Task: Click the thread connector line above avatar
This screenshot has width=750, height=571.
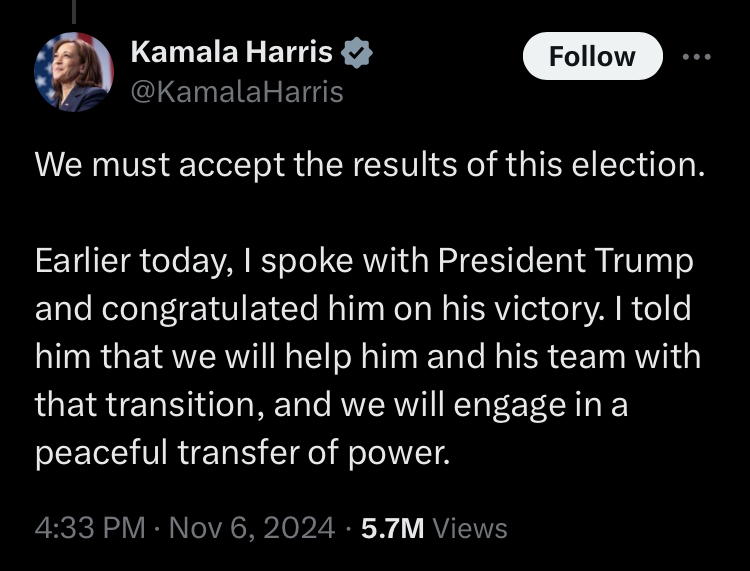Action: point(73,12)
